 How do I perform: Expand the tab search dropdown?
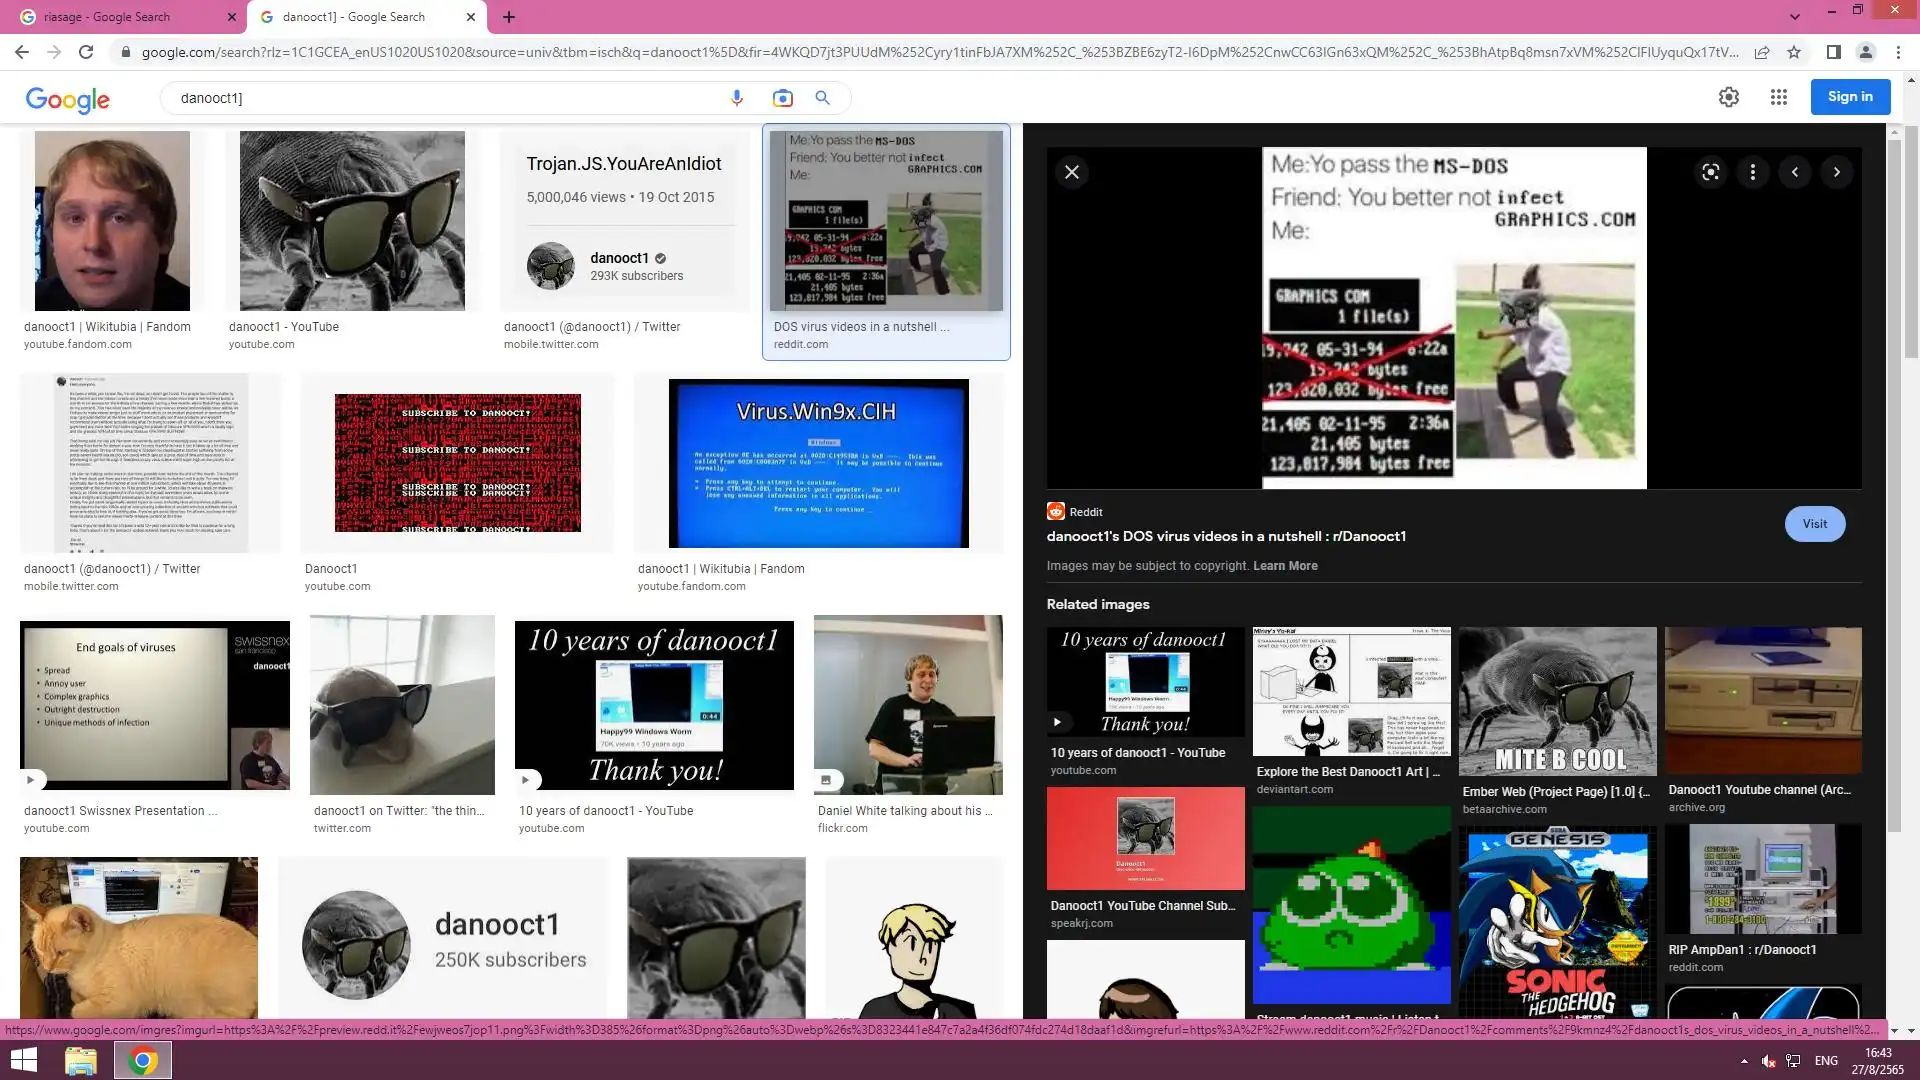point(1795,17)
